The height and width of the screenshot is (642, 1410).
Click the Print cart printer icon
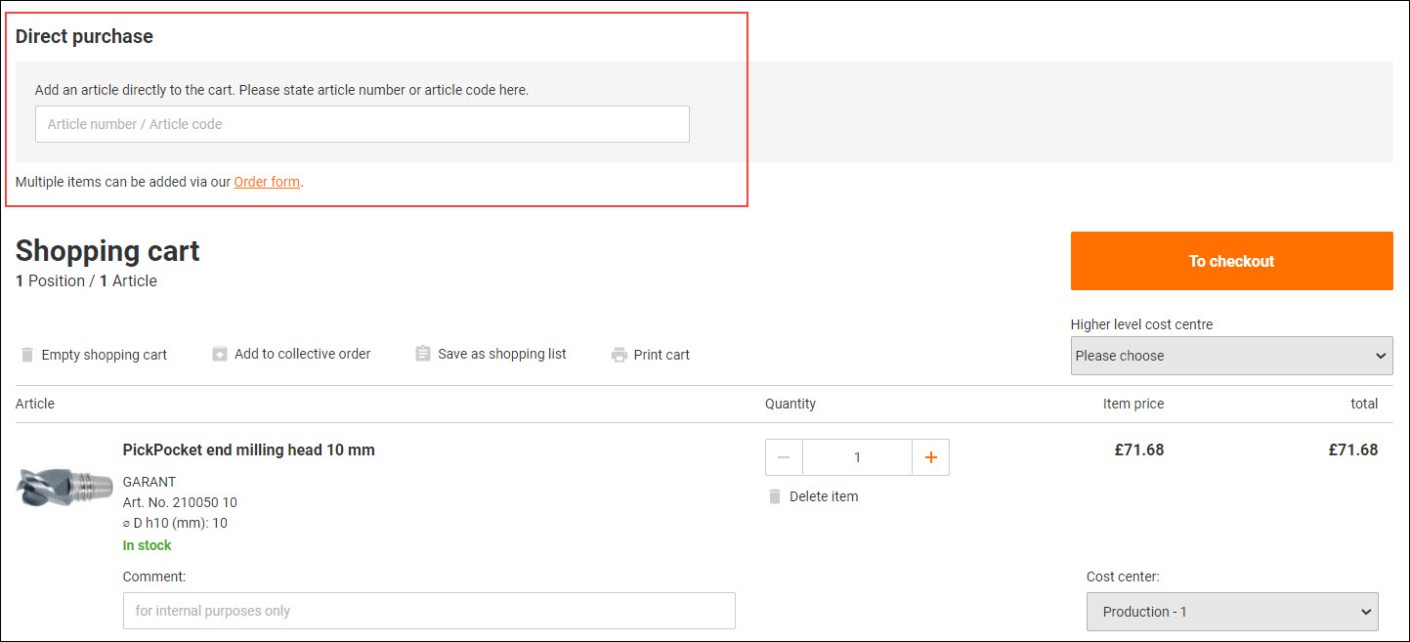coord(619,355)
